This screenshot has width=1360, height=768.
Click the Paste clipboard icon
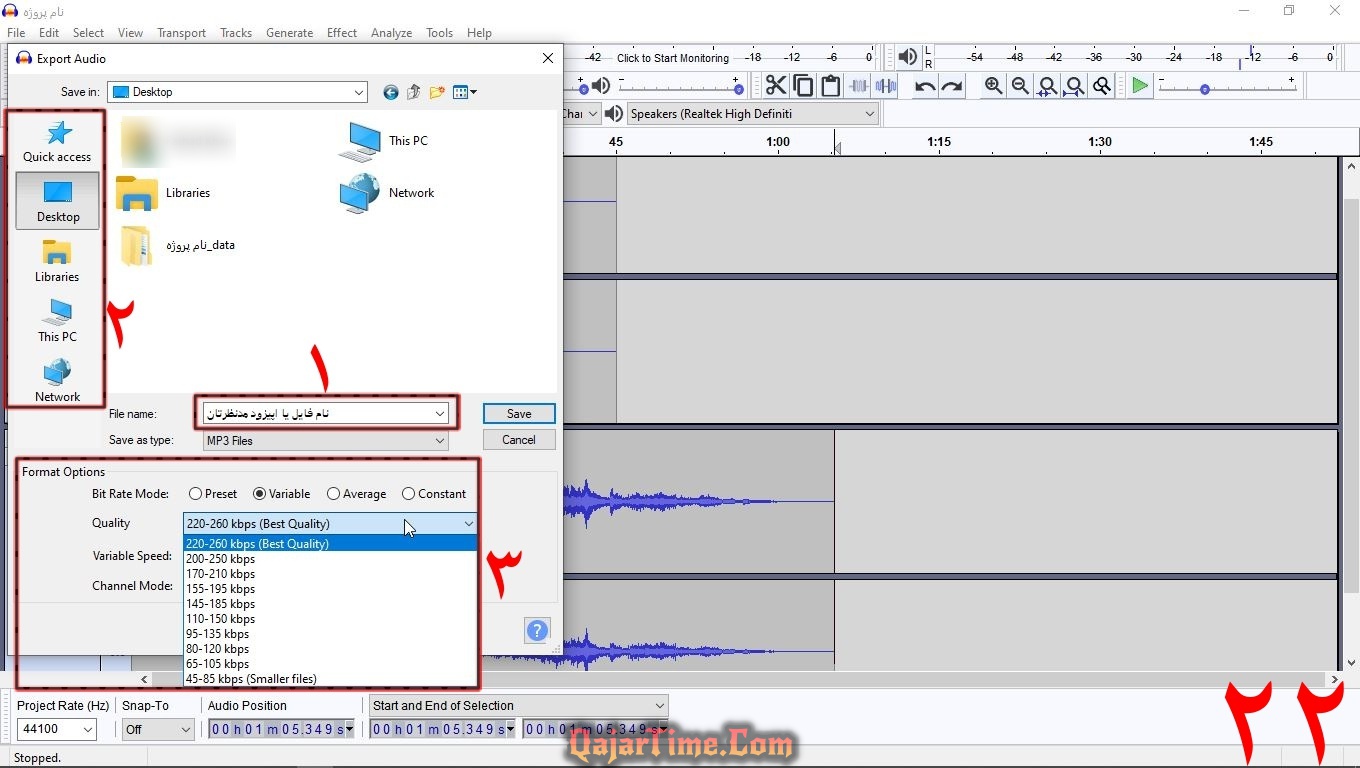[x=830, y=86]
